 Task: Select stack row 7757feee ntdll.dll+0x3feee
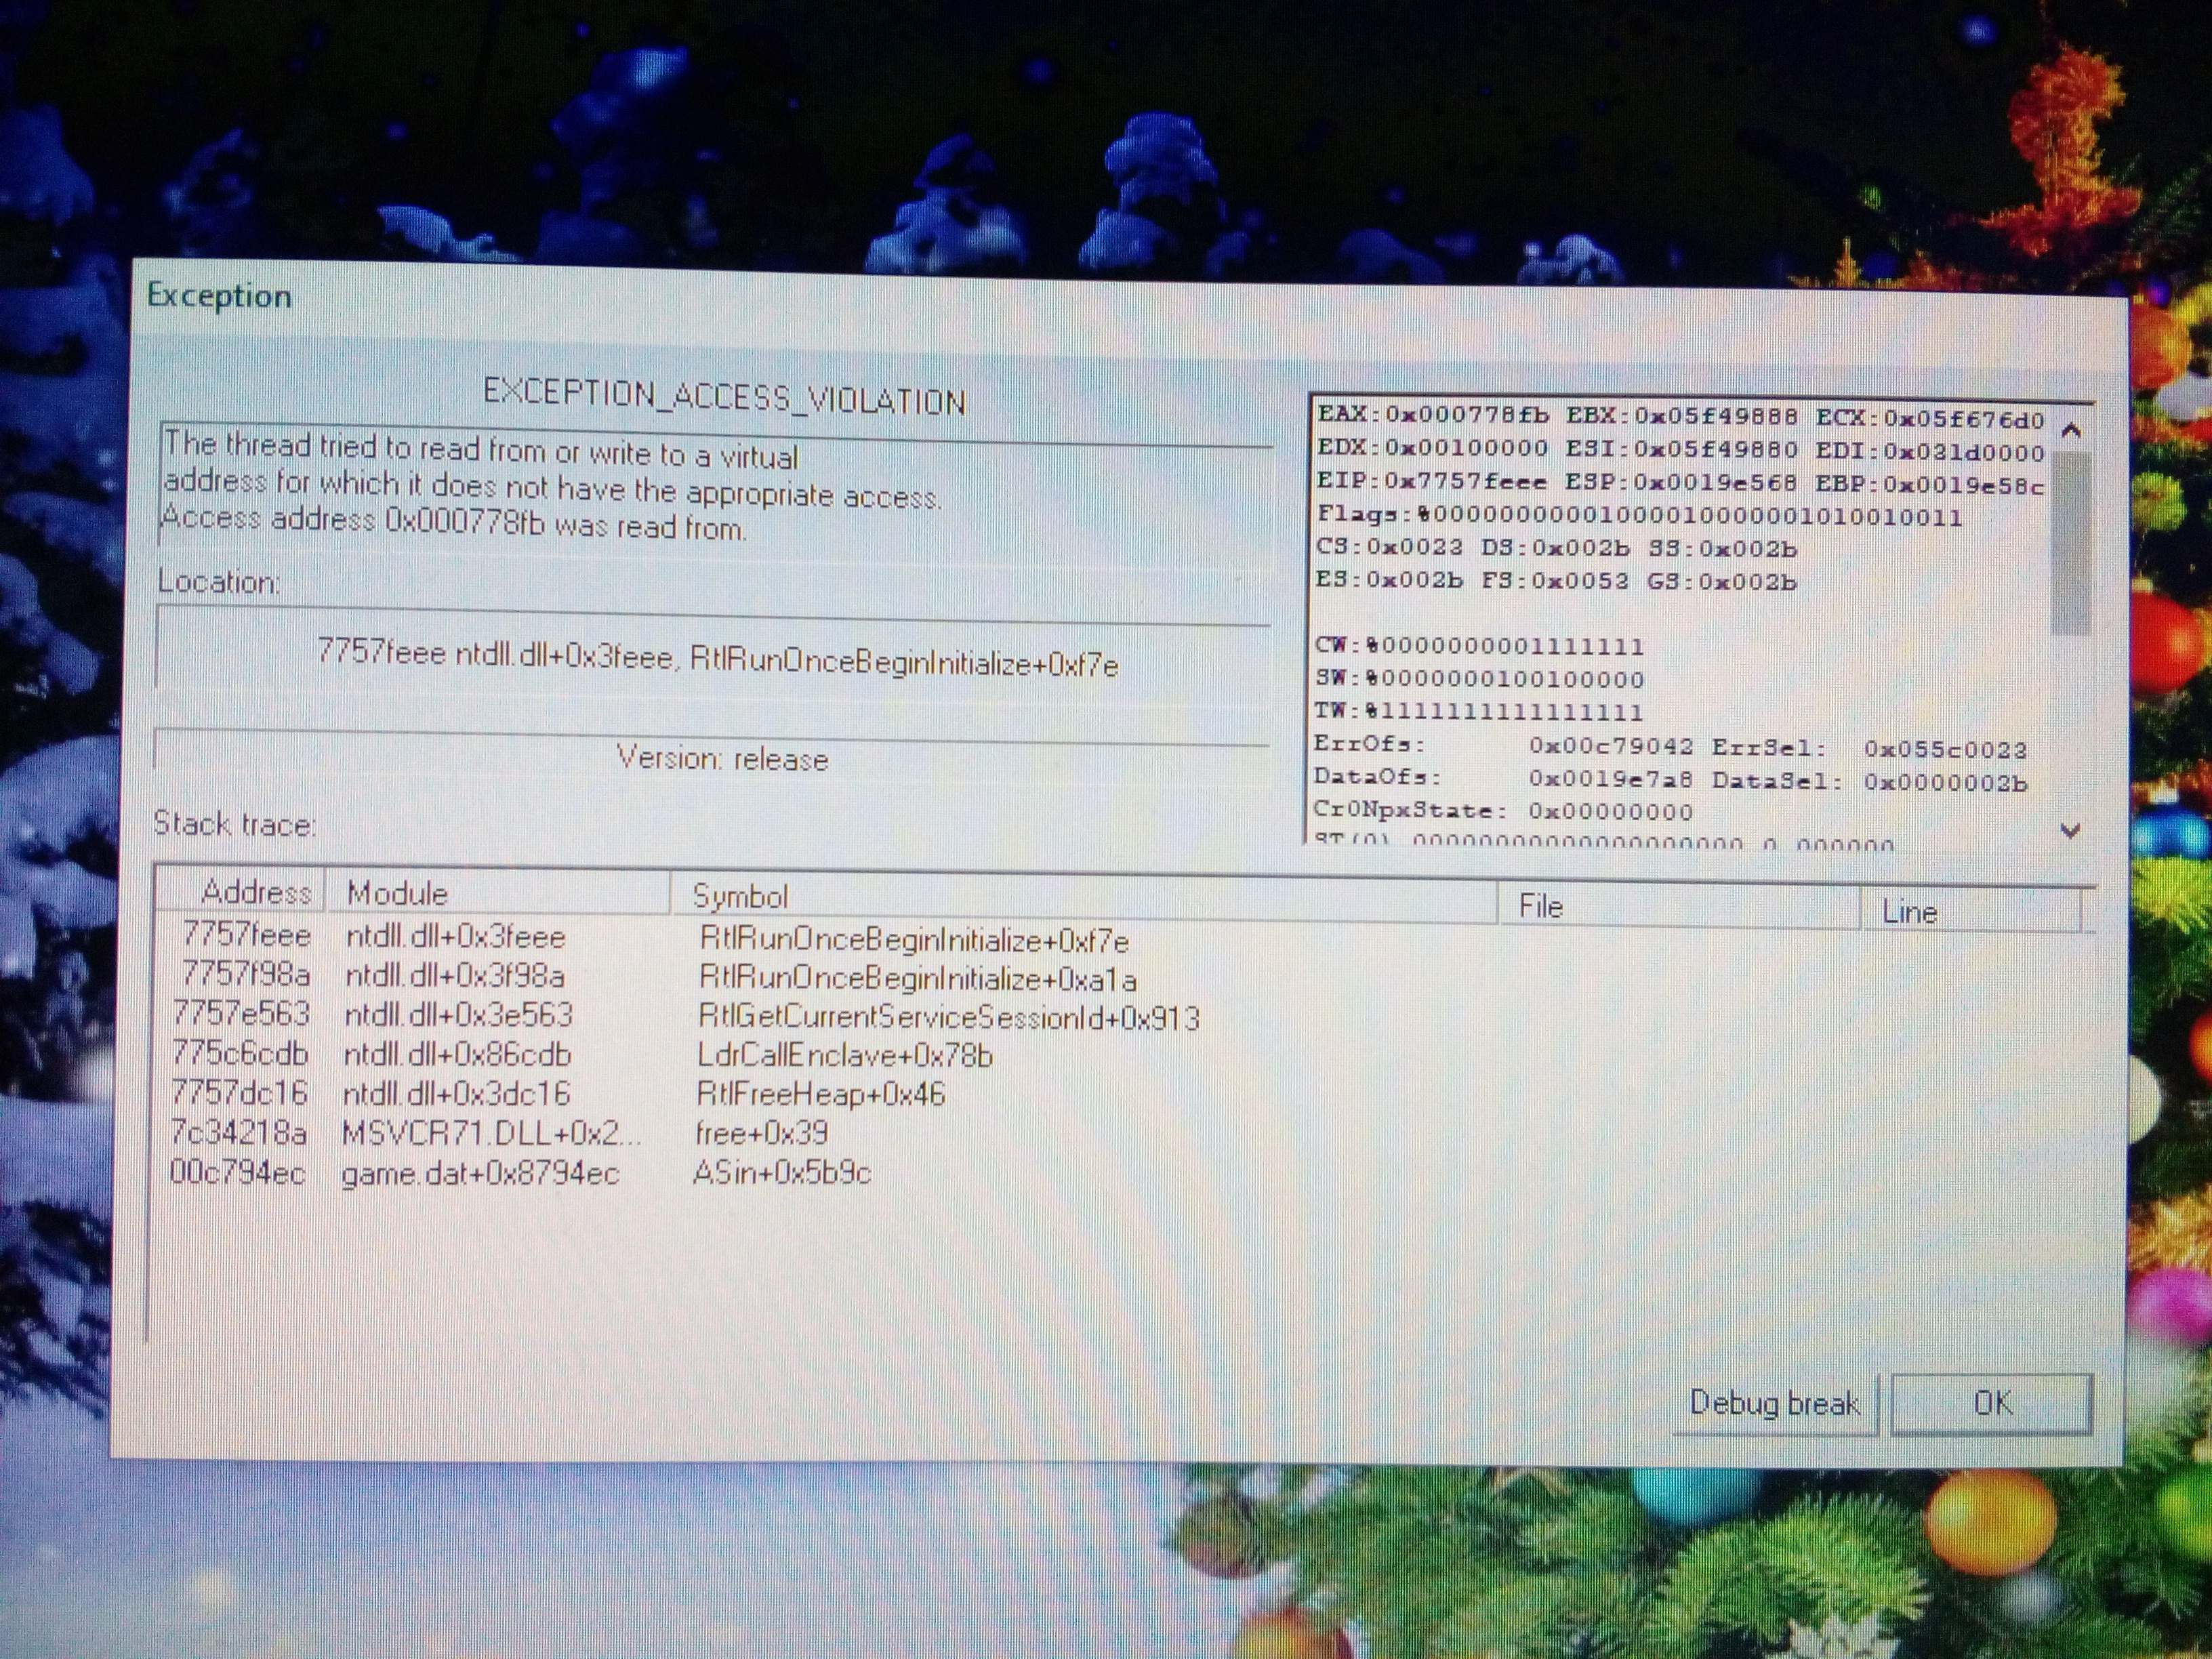tap(455, 937)
